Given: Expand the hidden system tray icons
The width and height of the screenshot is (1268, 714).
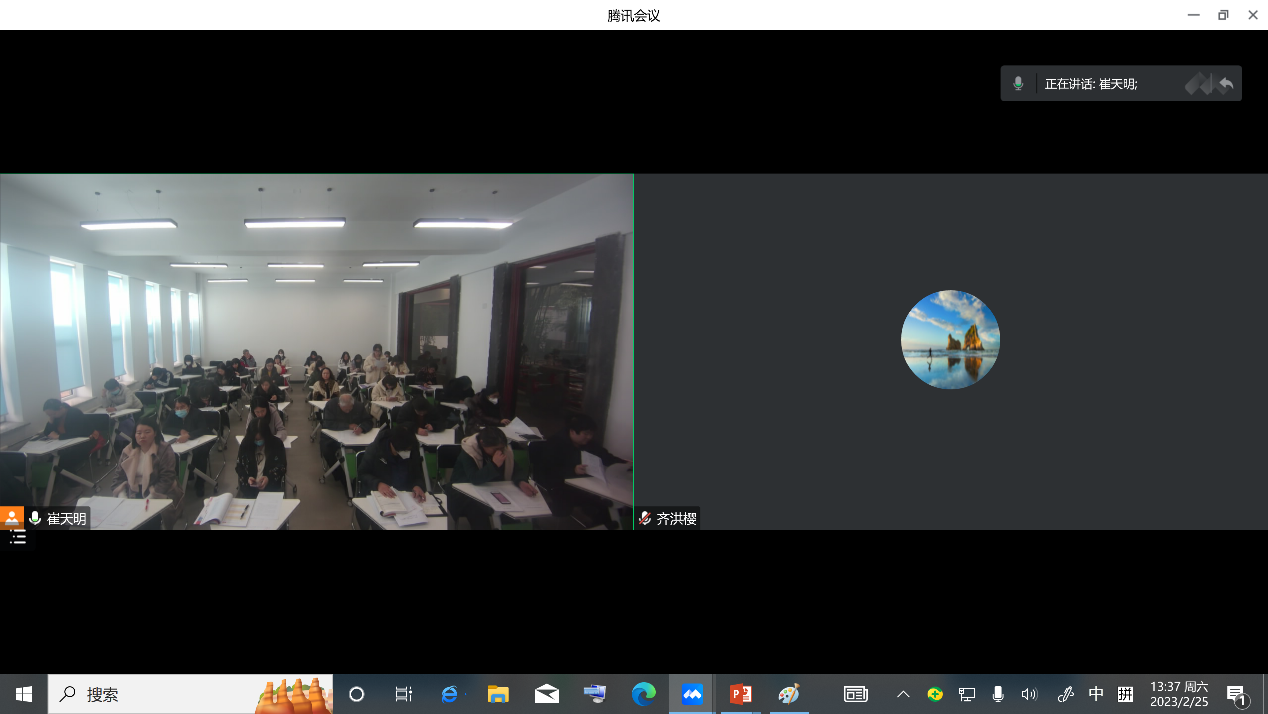Looking at the screenshot, I should [903, 694].
